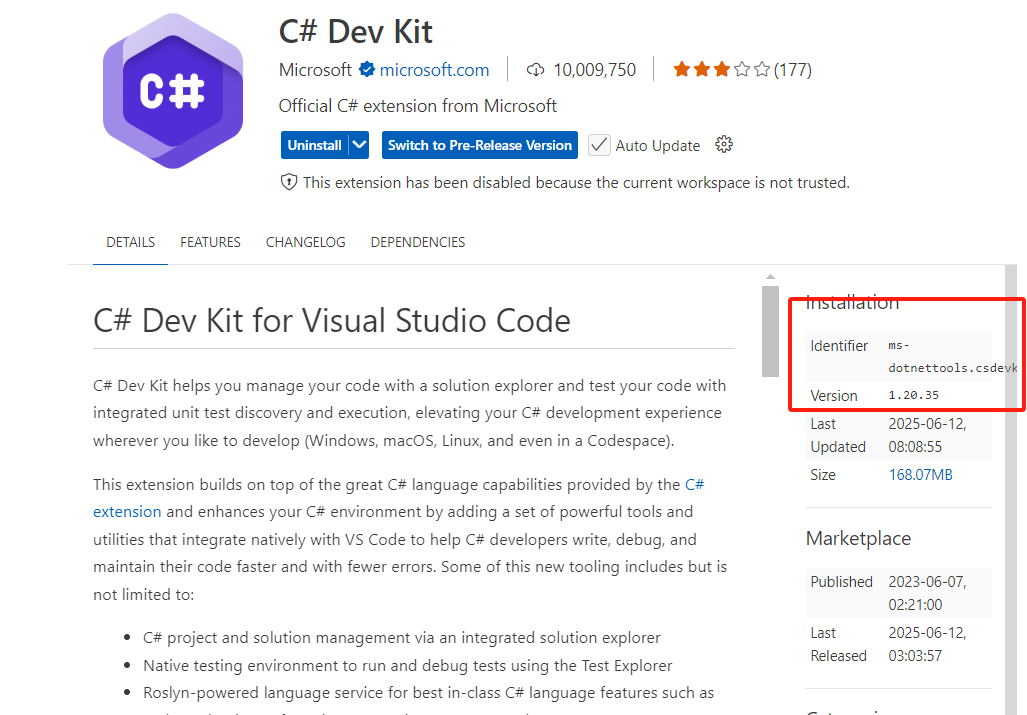Click the (177) ratings count
Image resolution: width=1027 pixels, height=715 pixels.
pos(793,69)
